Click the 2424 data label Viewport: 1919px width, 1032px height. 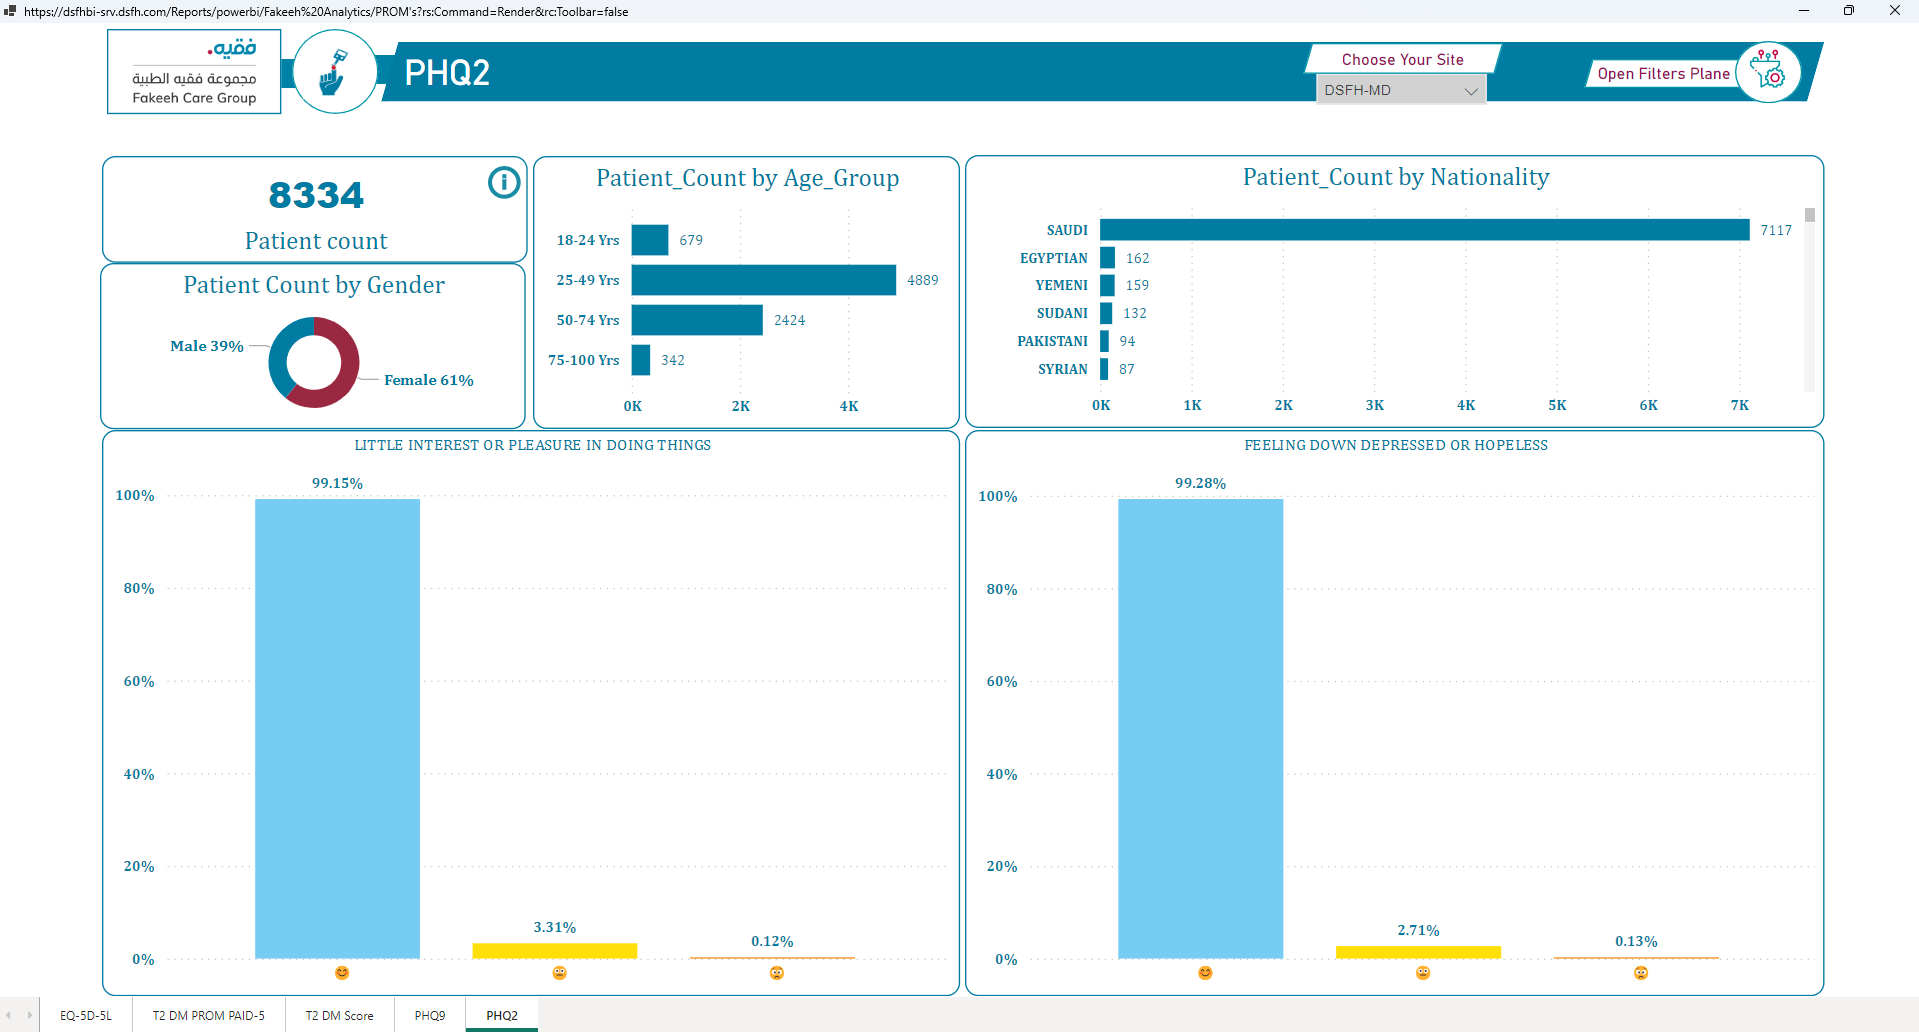[x=790, y=320]
